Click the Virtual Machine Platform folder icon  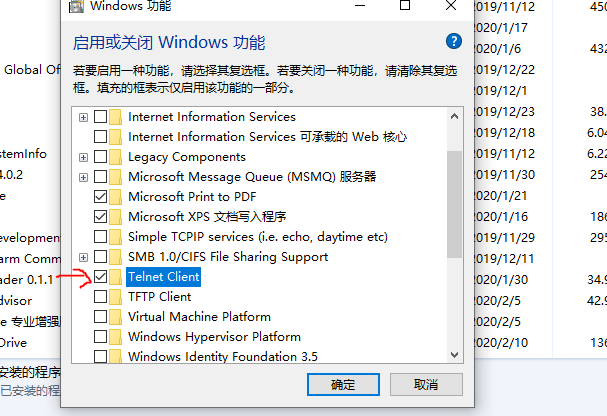(x=115, y=317)
